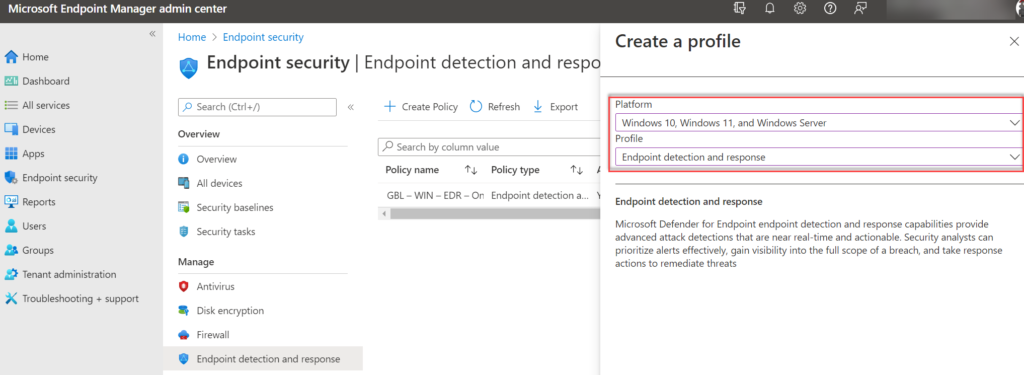
Task: Click the Search (Ctrl+/) box
Action: [x=257, y=106]
